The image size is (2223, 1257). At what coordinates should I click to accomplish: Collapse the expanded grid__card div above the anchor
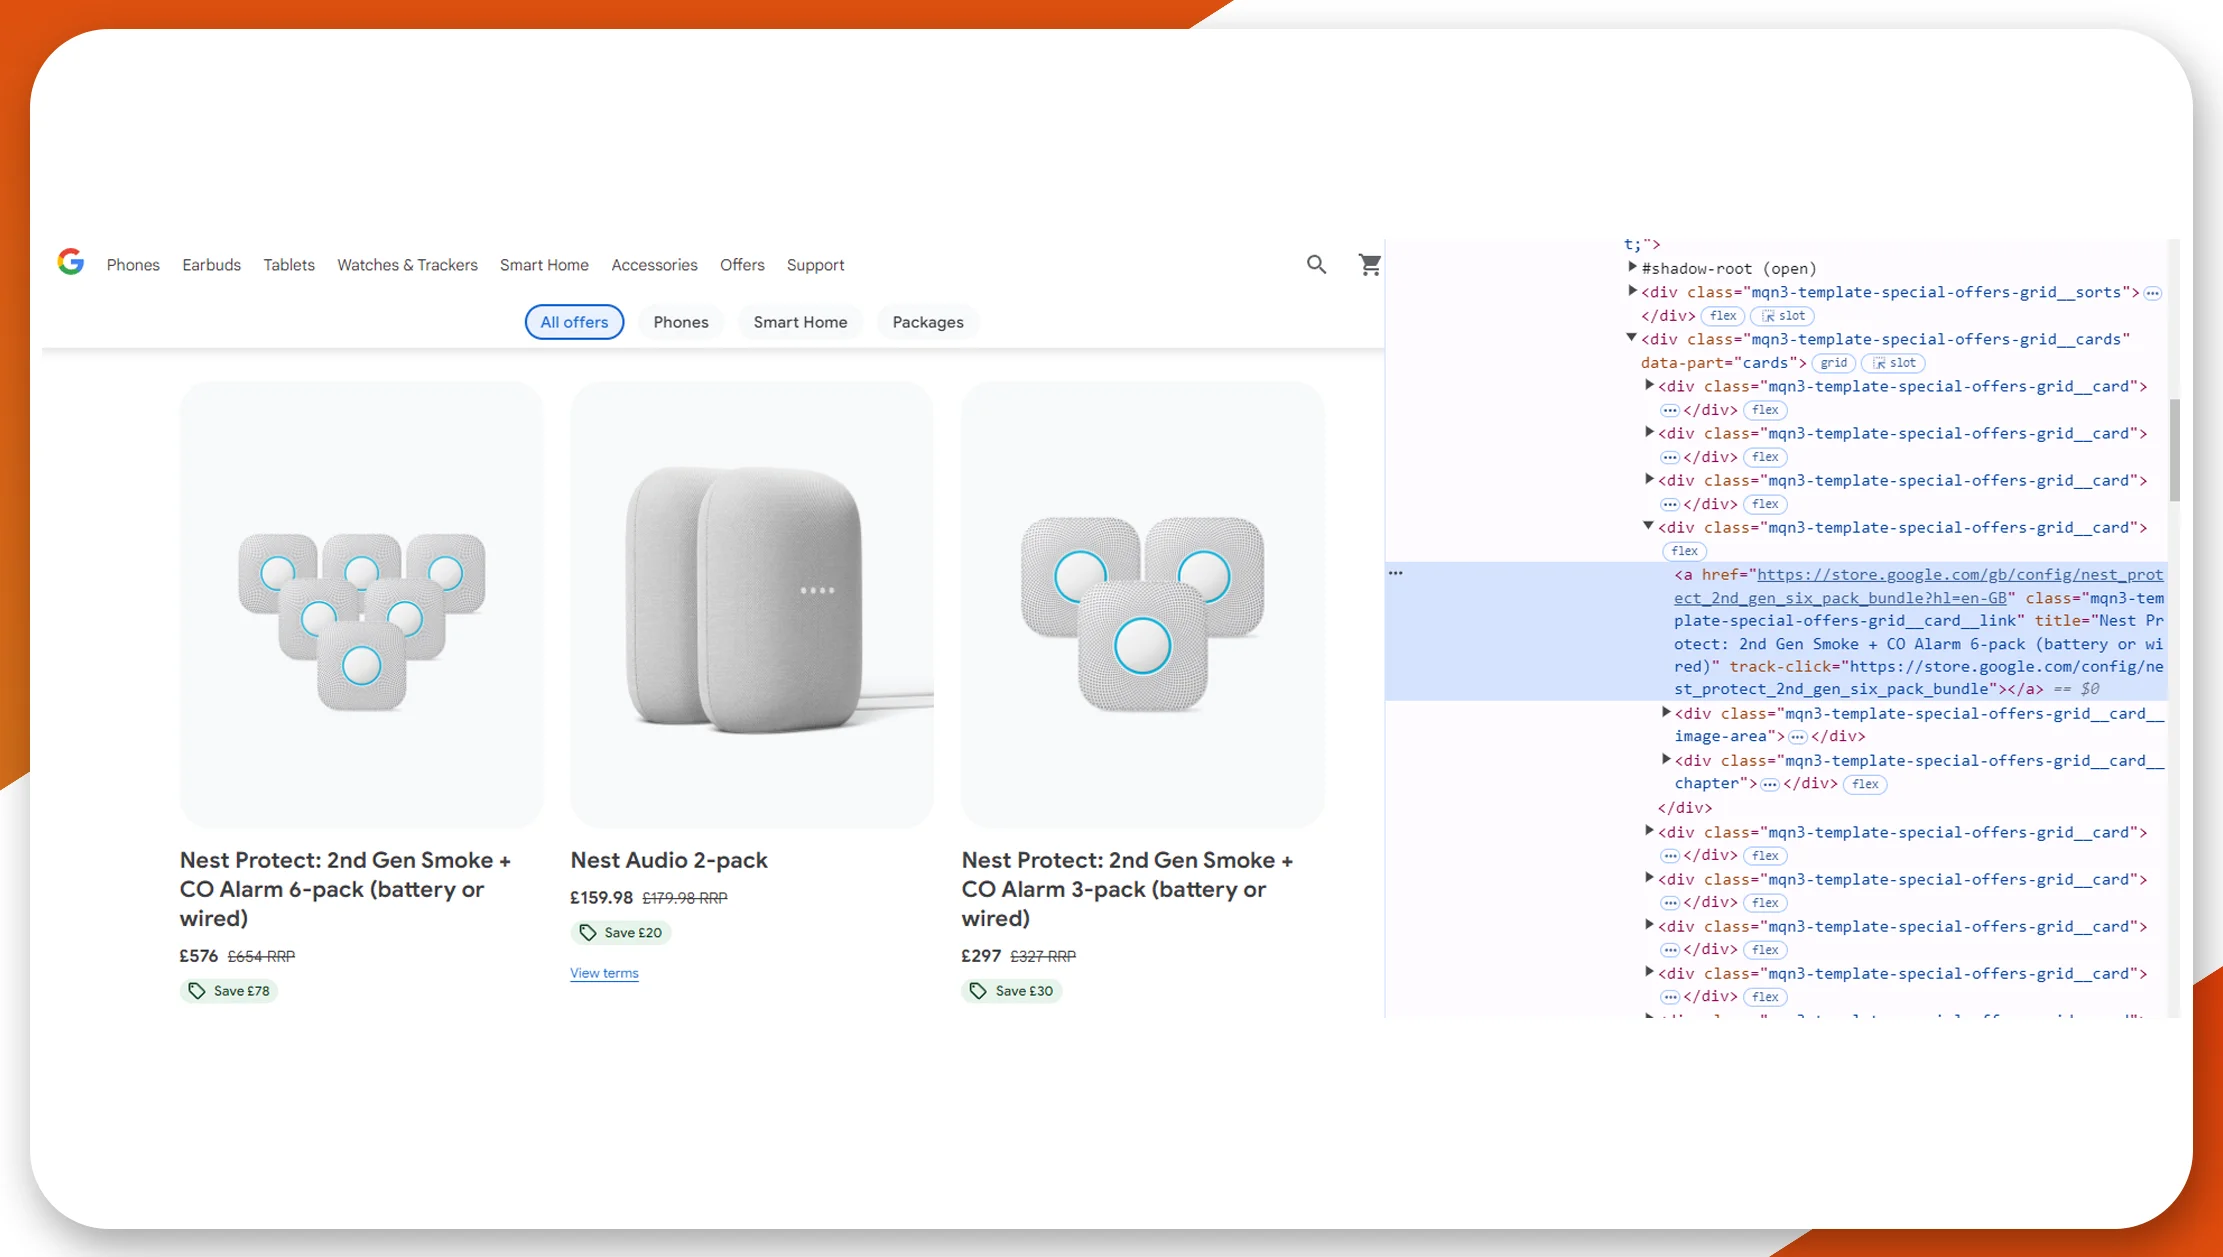1648,526
